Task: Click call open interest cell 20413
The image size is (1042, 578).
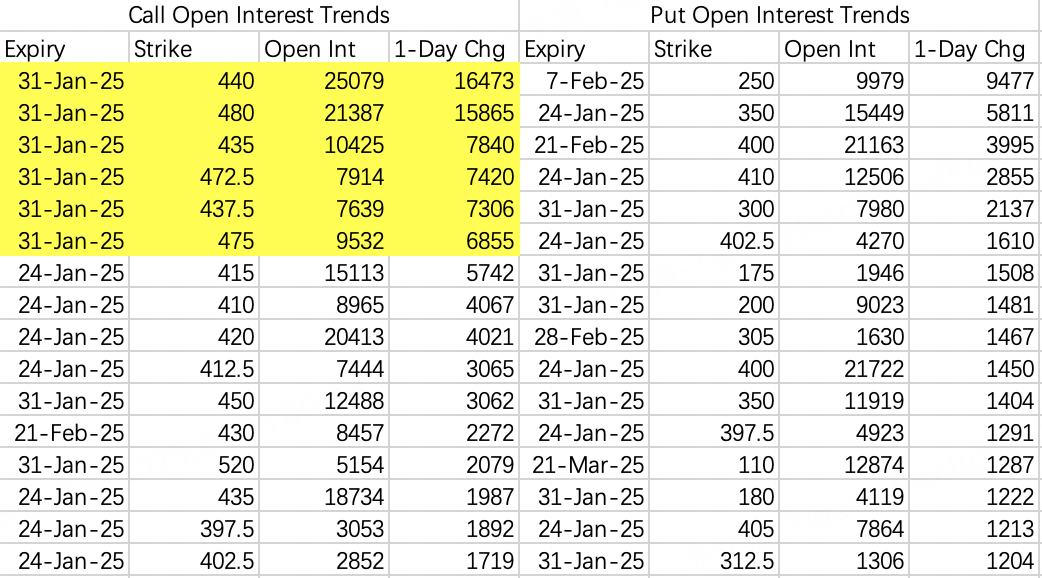Action: click(x=324, y=337)
